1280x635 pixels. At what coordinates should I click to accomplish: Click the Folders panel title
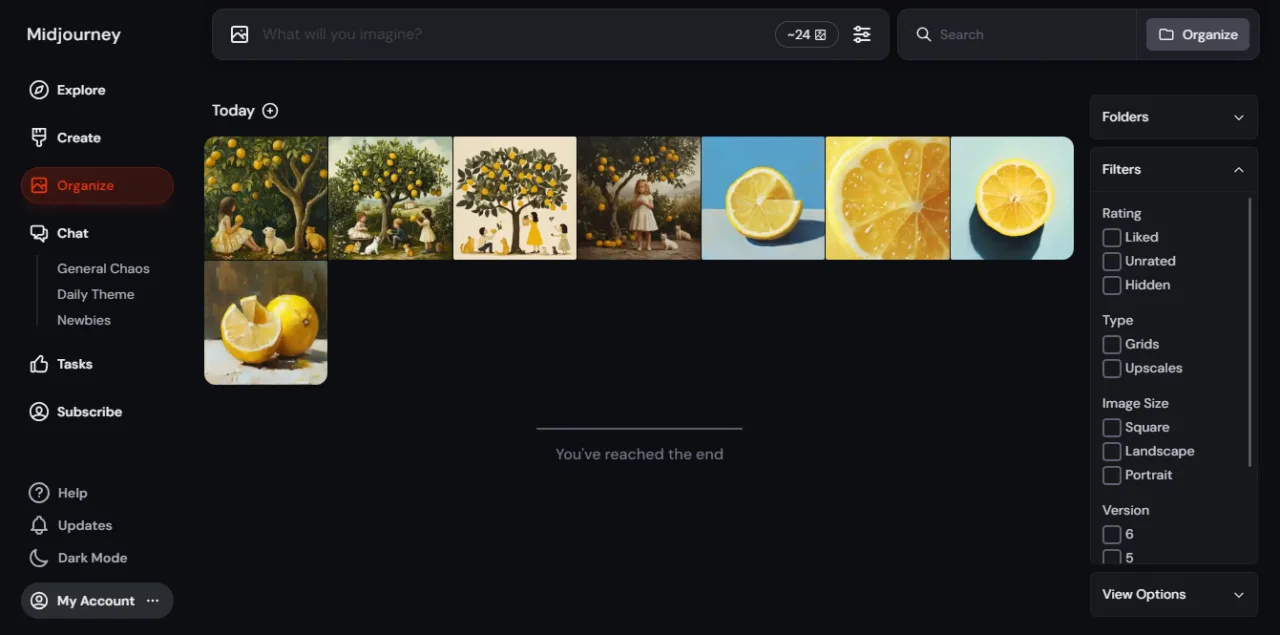click(1125, 117)
